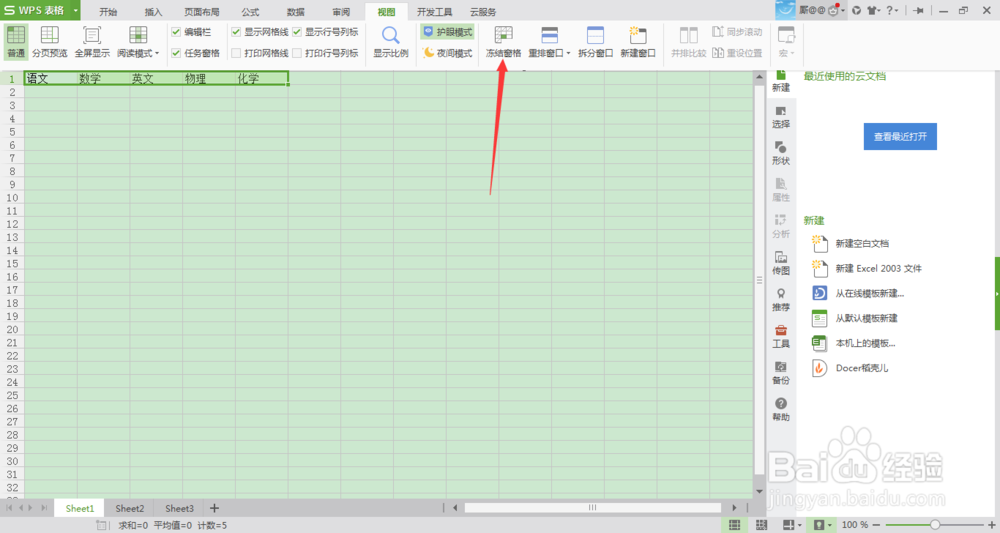Click zoom out minus button
Screen dimensions: 1000x533
click(x=876, y=525)
